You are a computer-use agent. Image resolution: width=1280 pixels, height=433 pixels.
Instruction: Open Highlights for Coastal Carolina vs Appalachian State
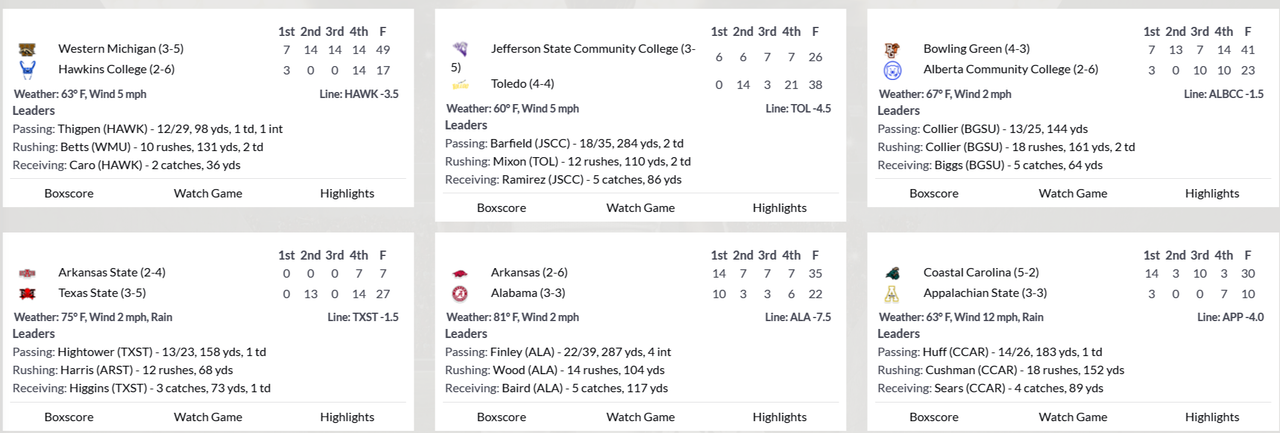coord(1211,417)
